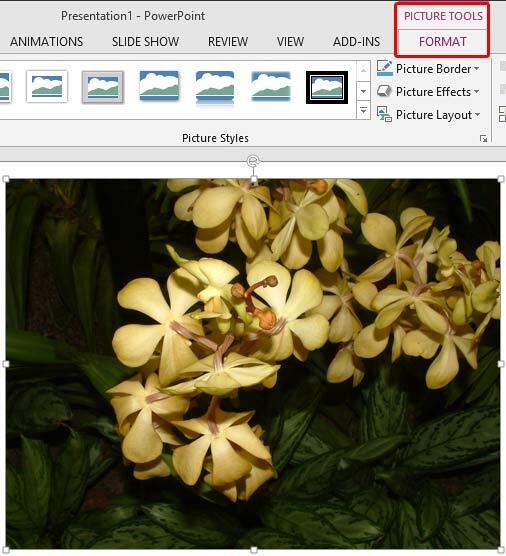
Task: Click the right-middle picture resize handle
Action: point(501,364)
